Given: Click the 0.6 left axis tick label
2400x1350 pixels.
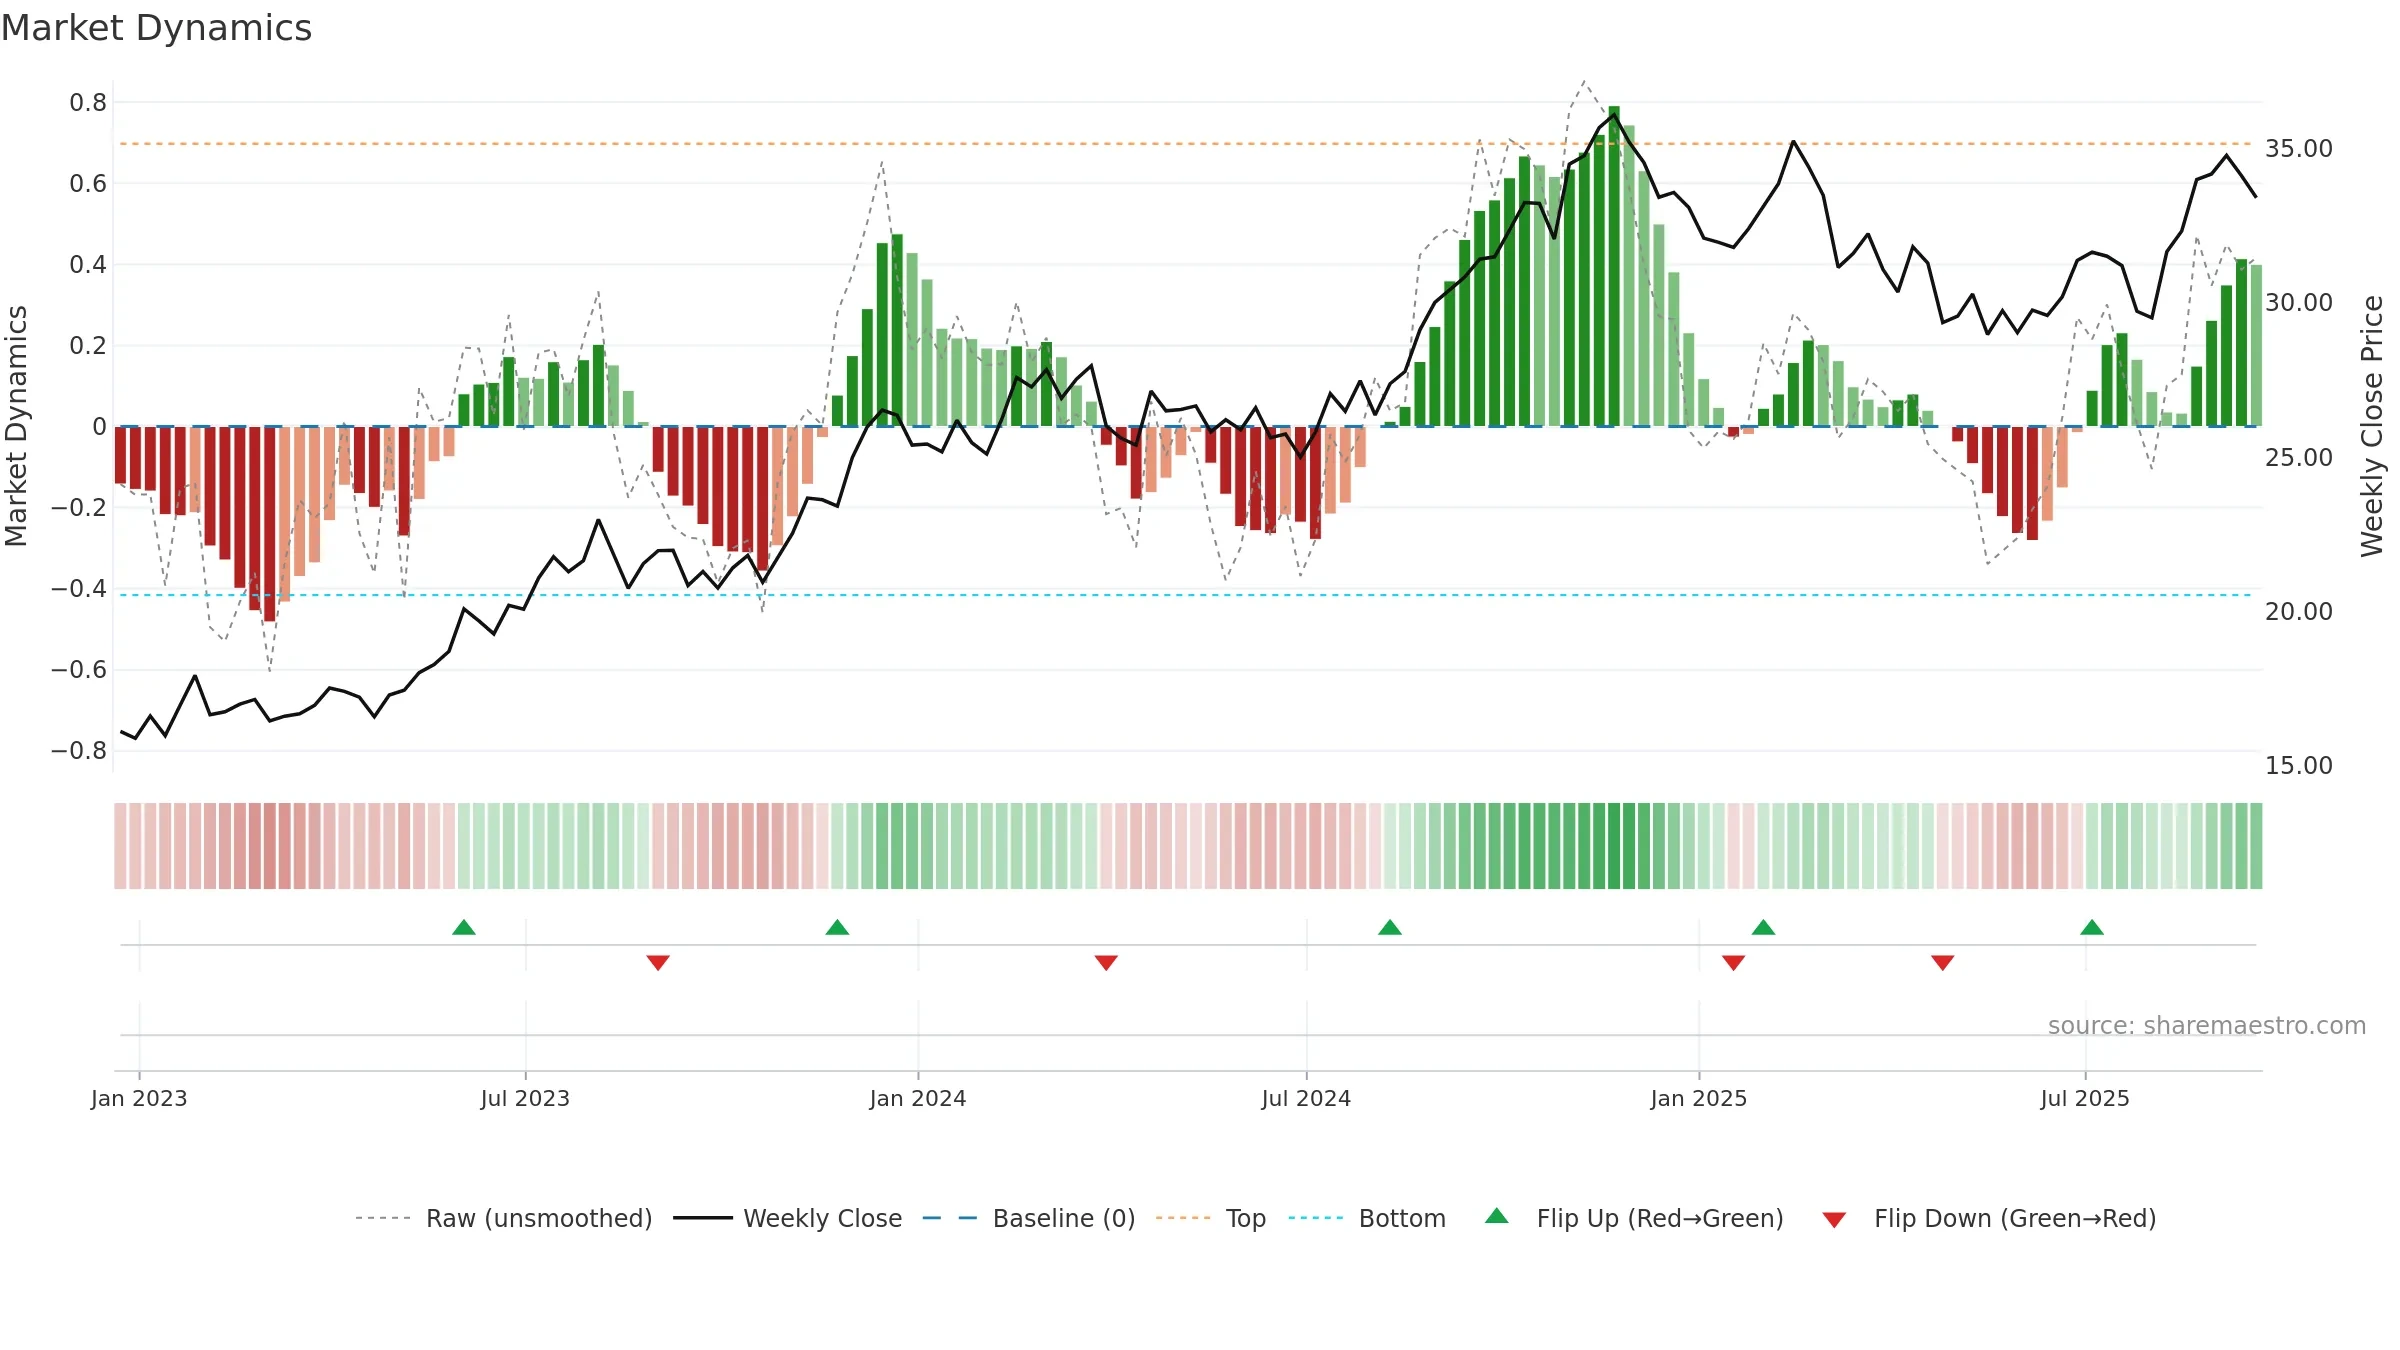Looking at the screenshot, I should (x=88, y=184).
